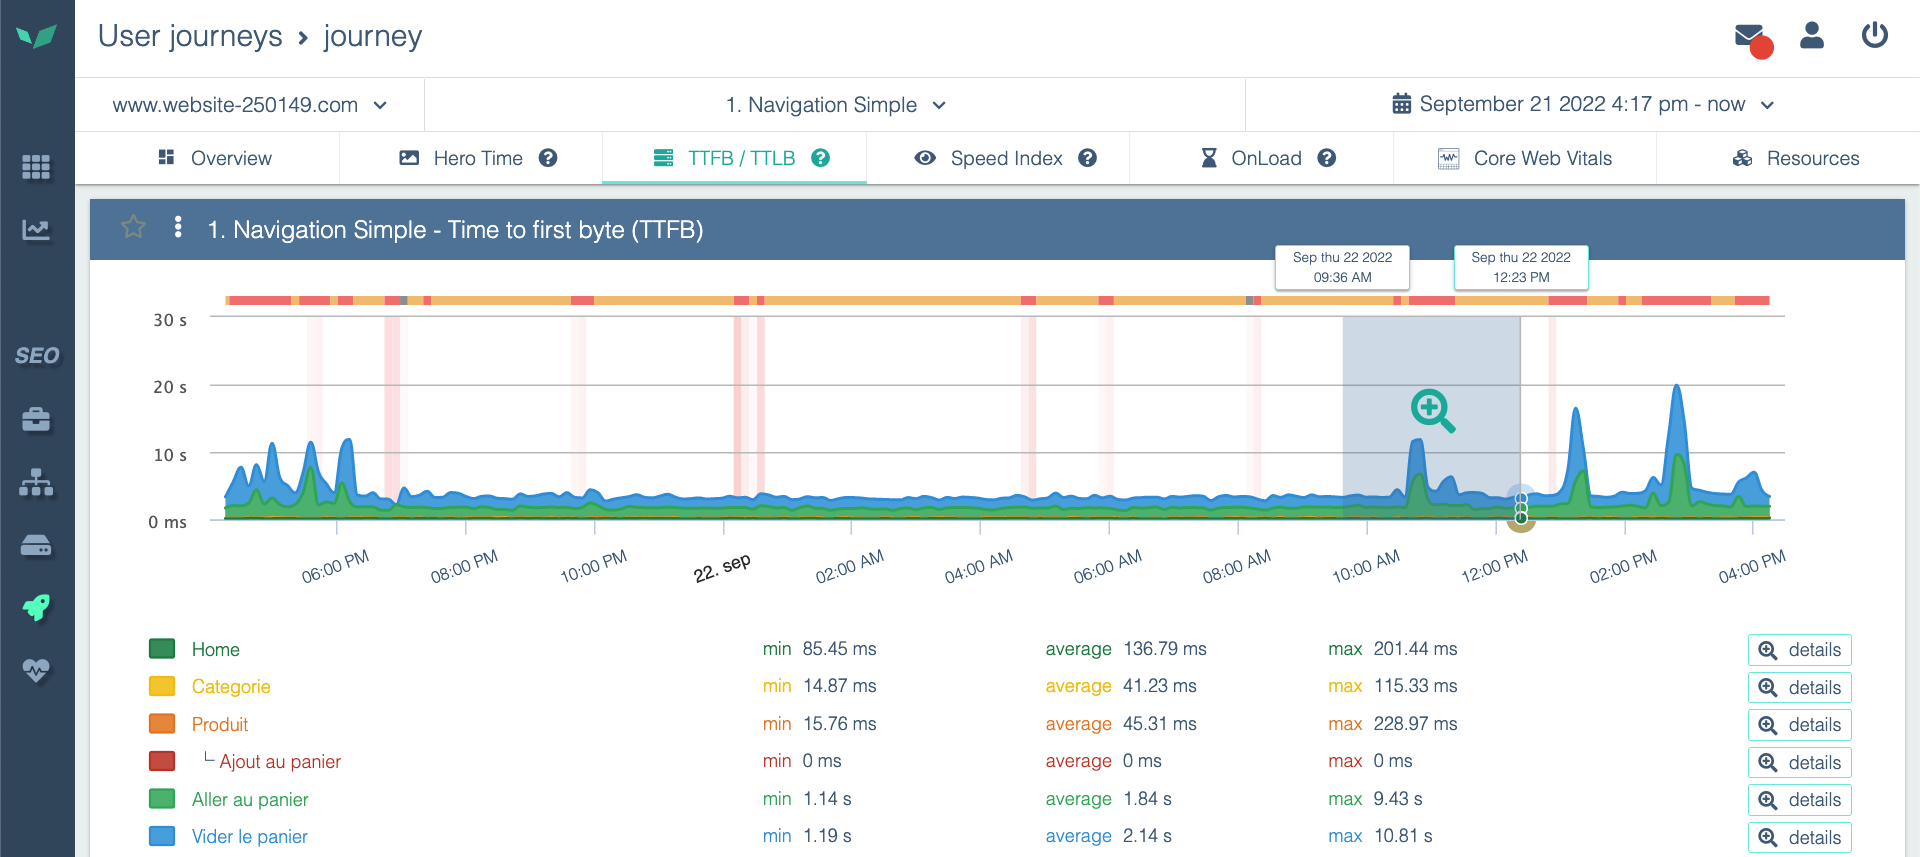Toggle the Produit series in legend

[x=219, y=725]
